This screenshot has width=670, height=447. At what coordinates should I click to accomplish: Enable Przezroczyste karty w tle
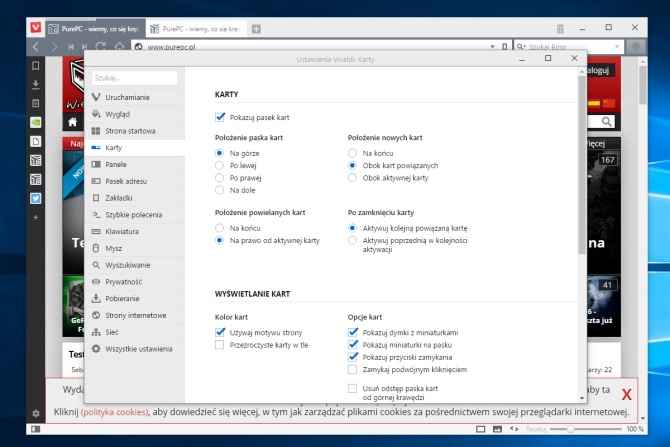tap(220, 345)
